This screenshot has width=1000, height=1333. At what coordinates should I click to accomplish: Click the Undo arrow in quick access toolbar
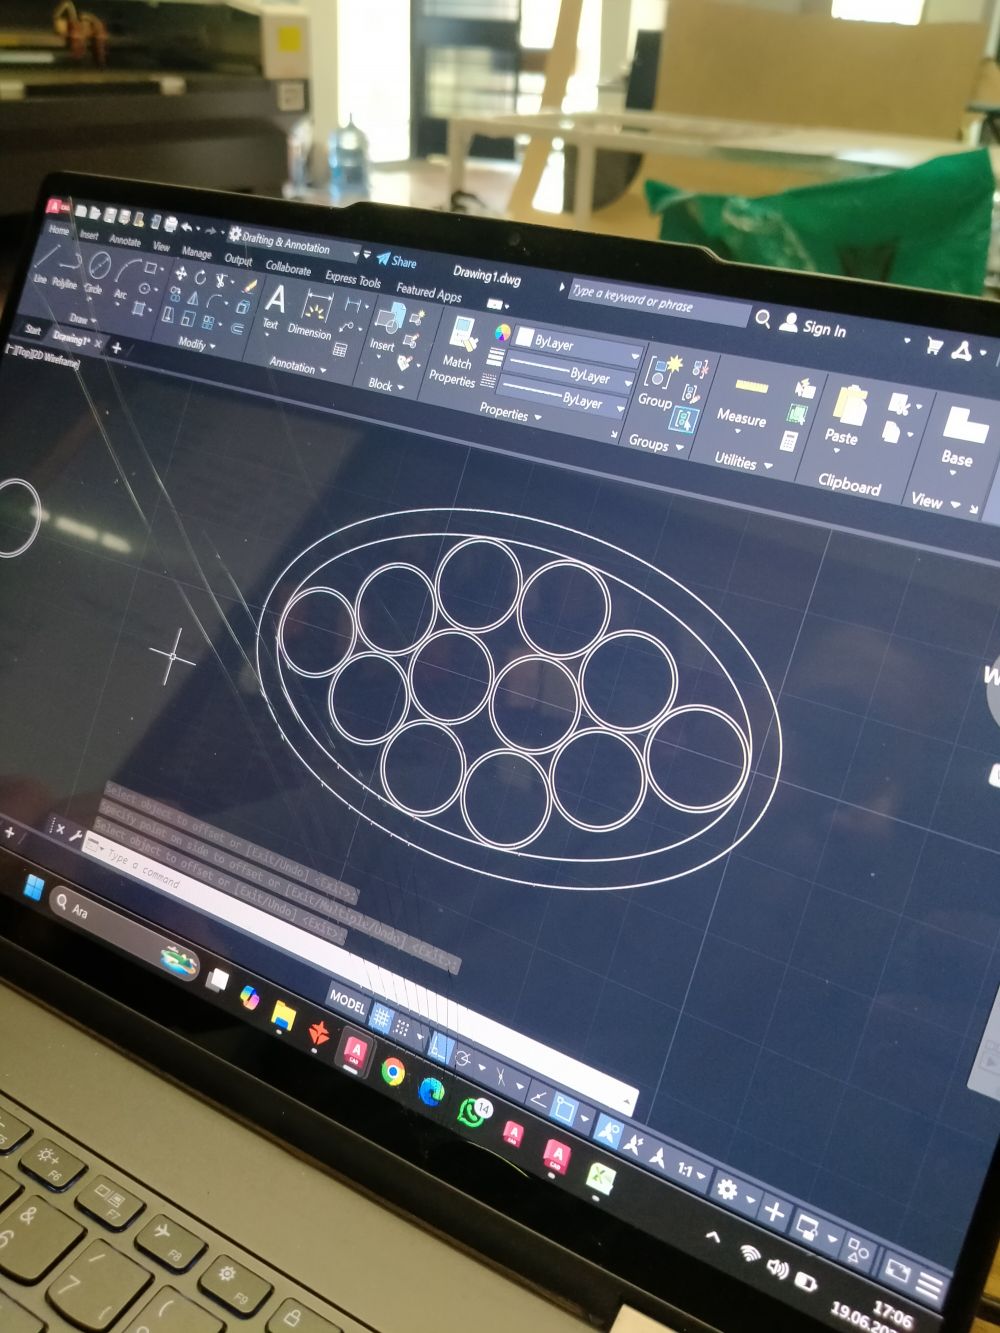tap(188, 227)
